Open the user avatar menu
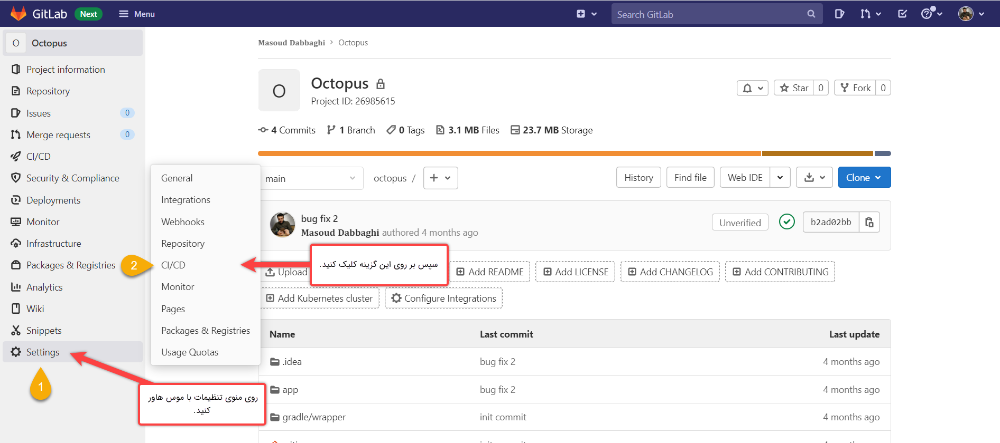 [970, 14]
